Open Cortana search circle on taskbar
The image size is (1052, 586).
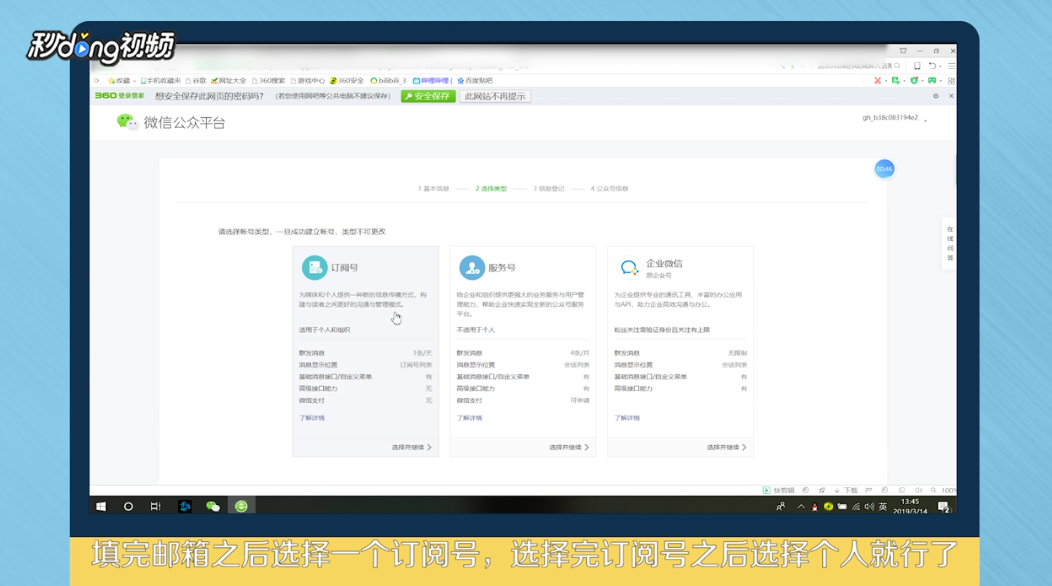click(128, 506)
